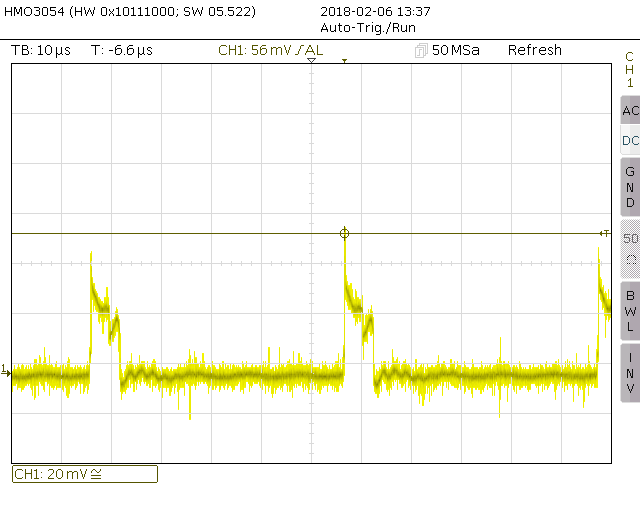
Task: Click the CH1: 56 mV trigger level readout
Action: 271,50
